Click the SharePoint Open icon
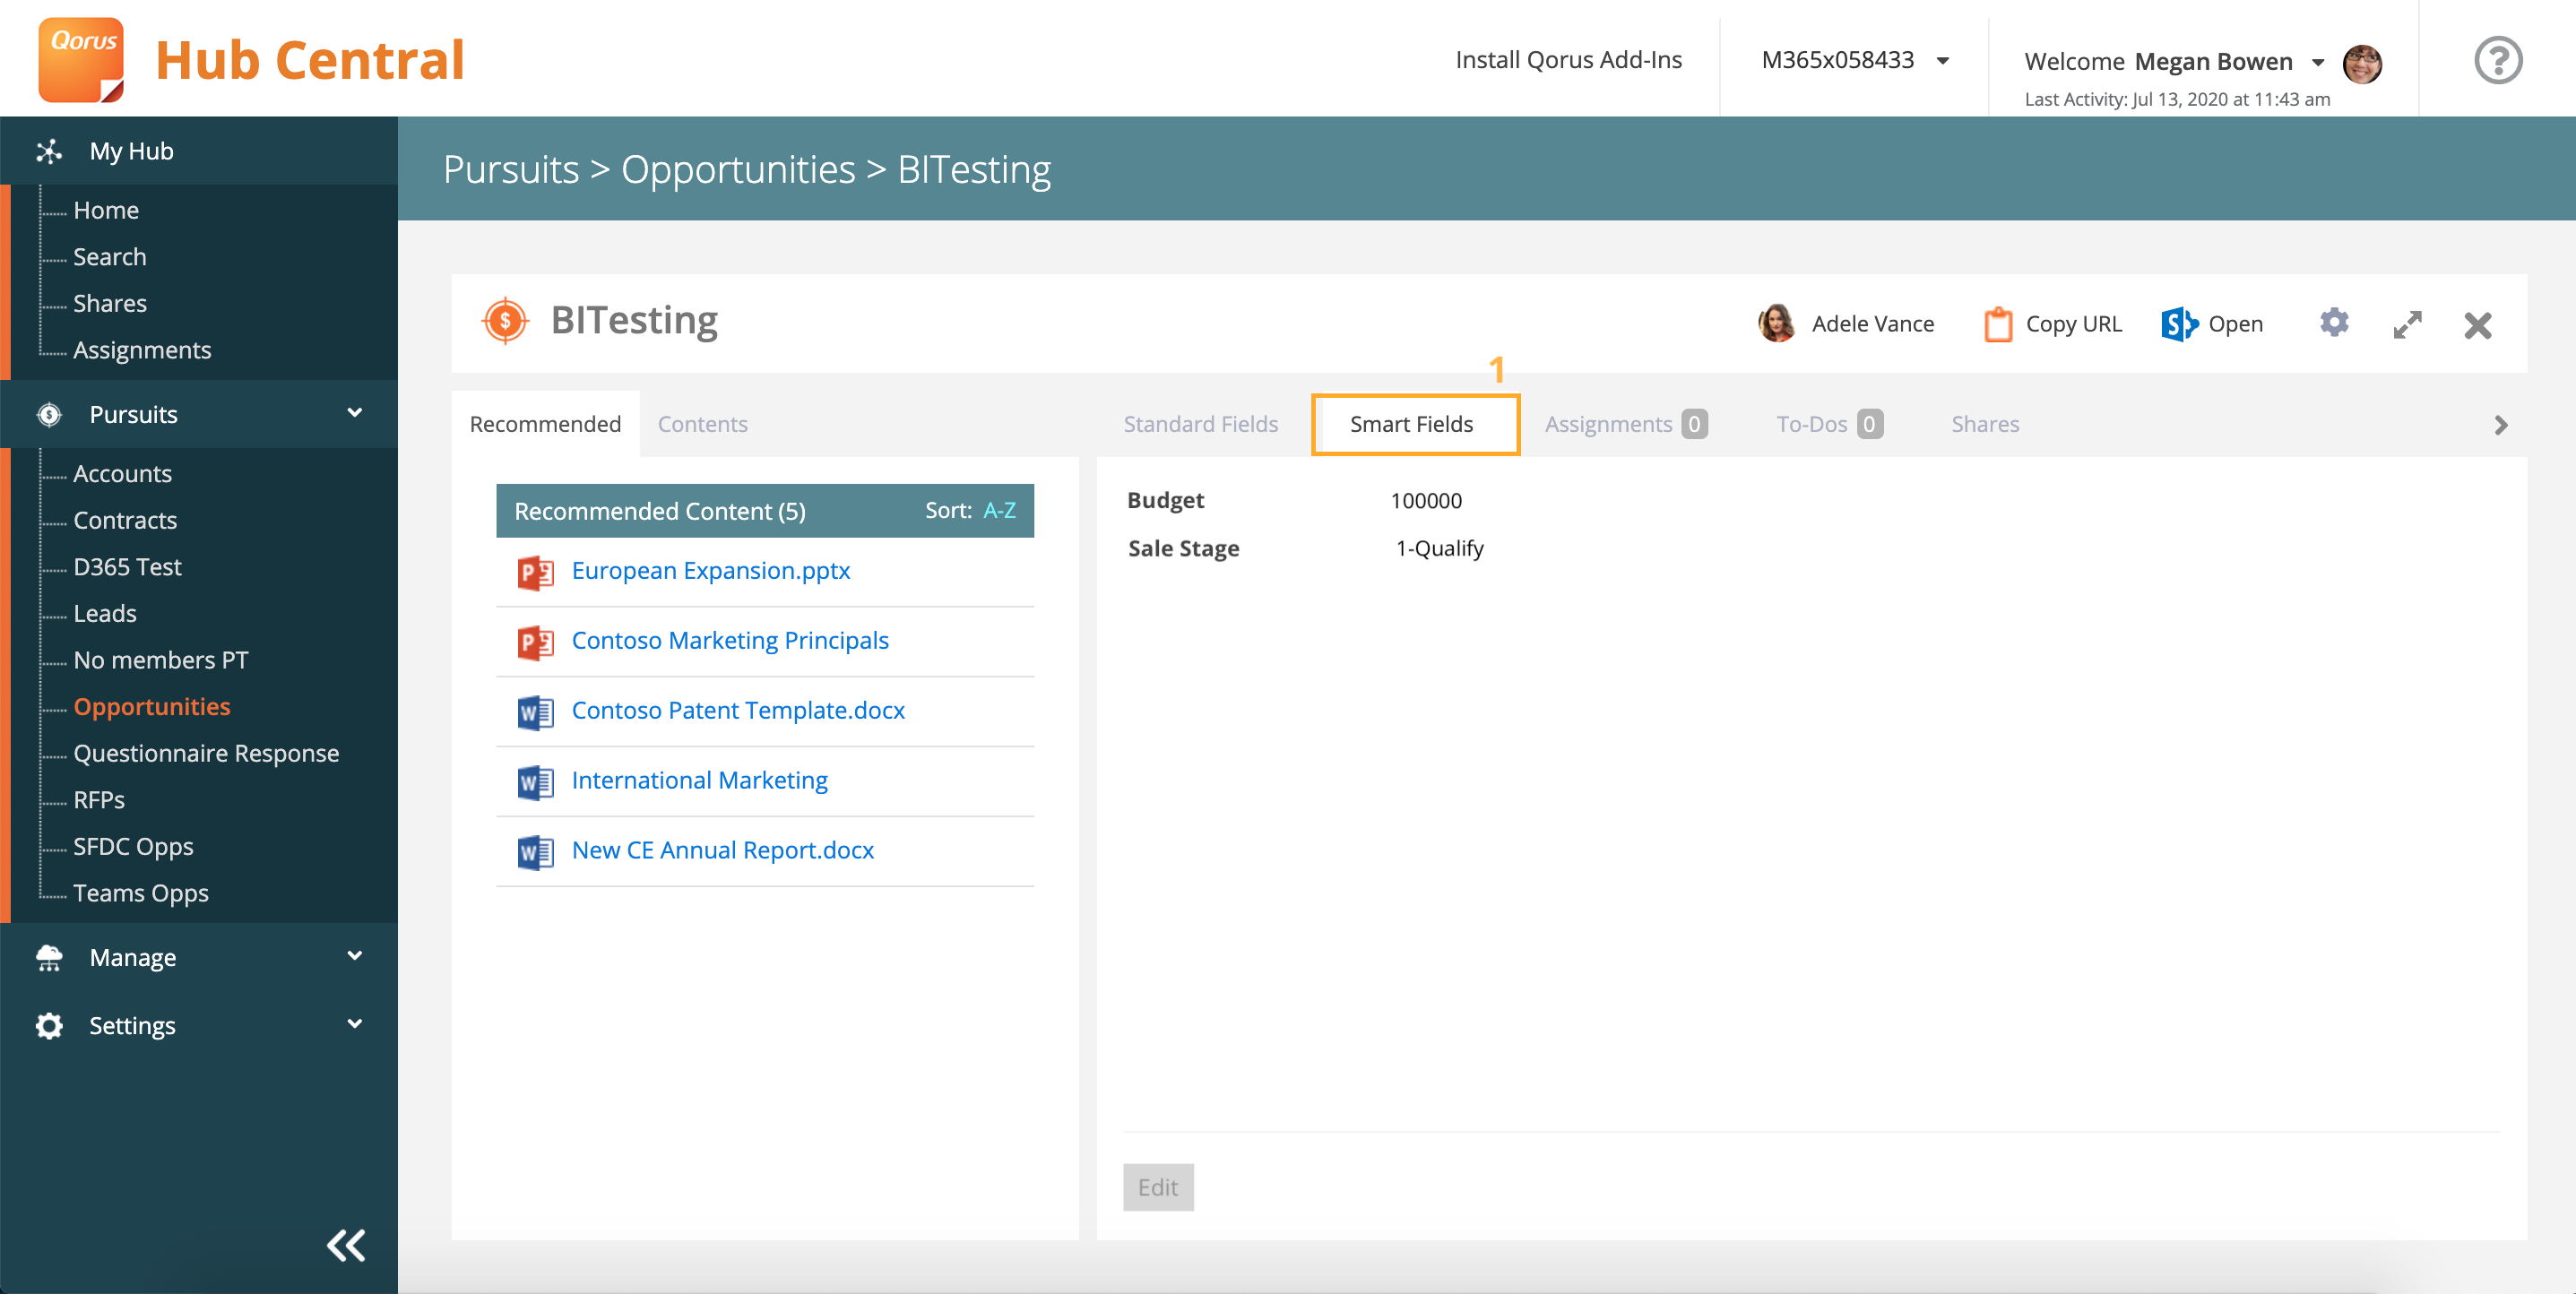This screenshot has height=1294, width=2576. coord(2179,324)
